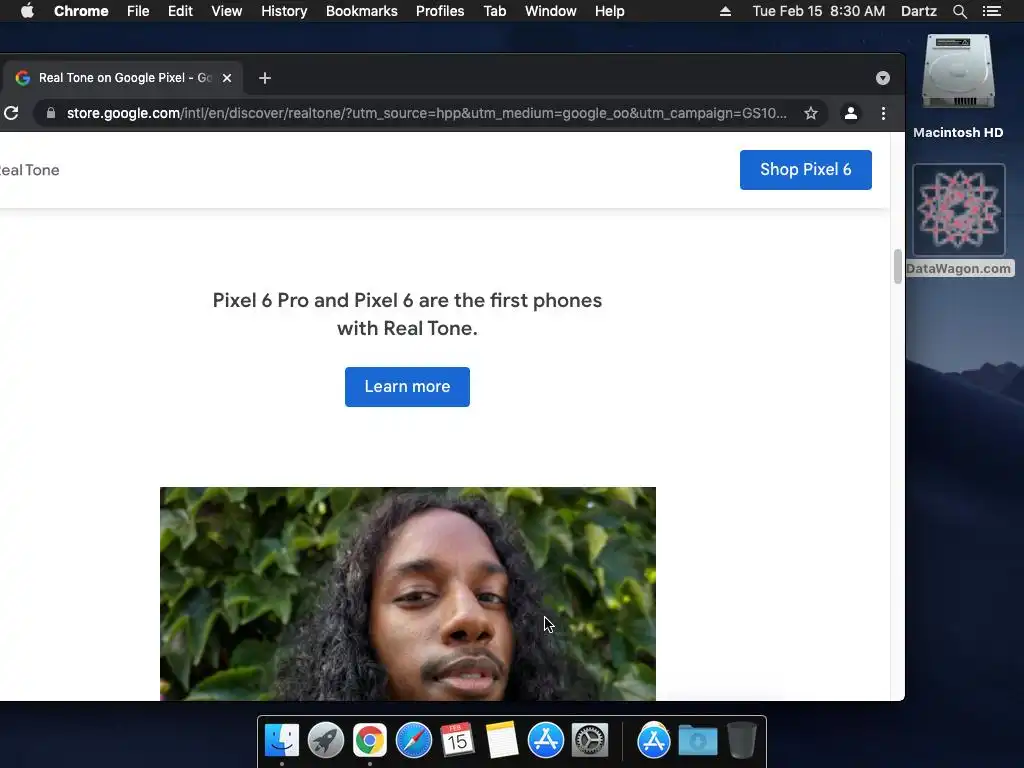1024x768 pixels.
Task: Open the History menu
Action: pyautogui.click(x=284, y=11)
